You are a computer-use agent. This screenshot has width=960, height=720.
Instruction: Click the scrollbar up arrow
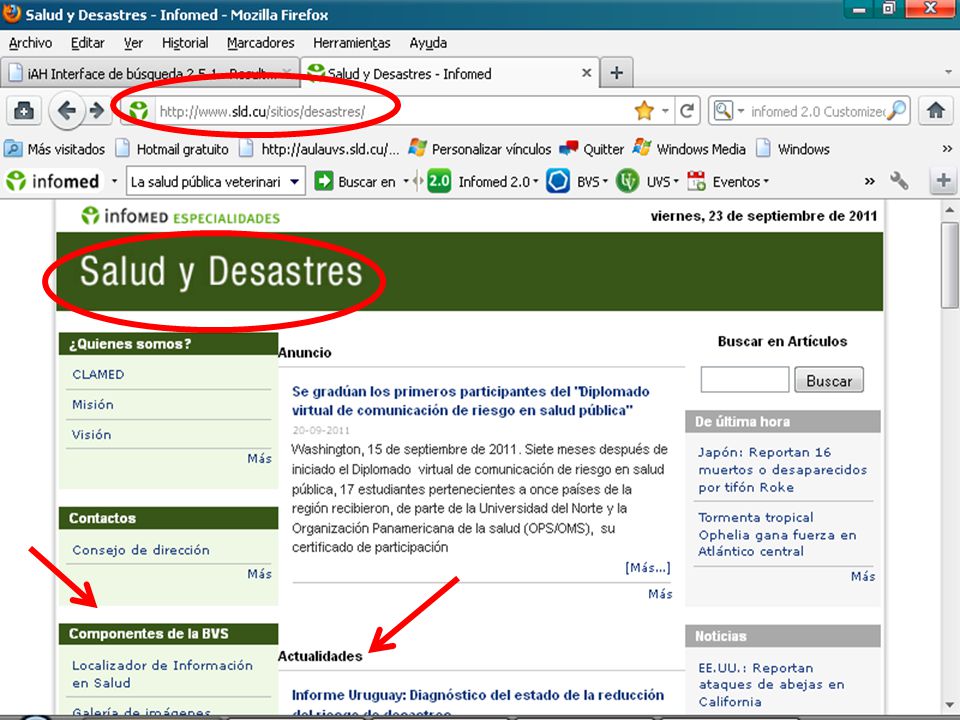pyautogui.click(x=950, y=209)
